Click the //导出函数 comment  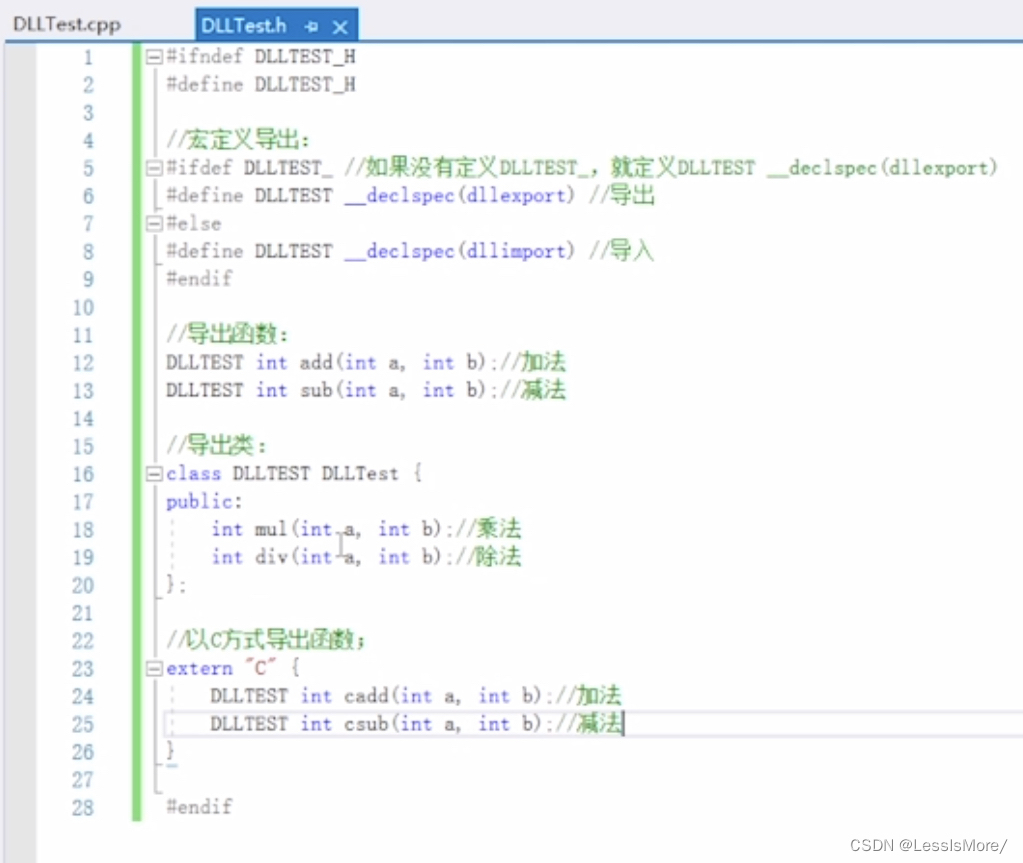click(226, 334)
